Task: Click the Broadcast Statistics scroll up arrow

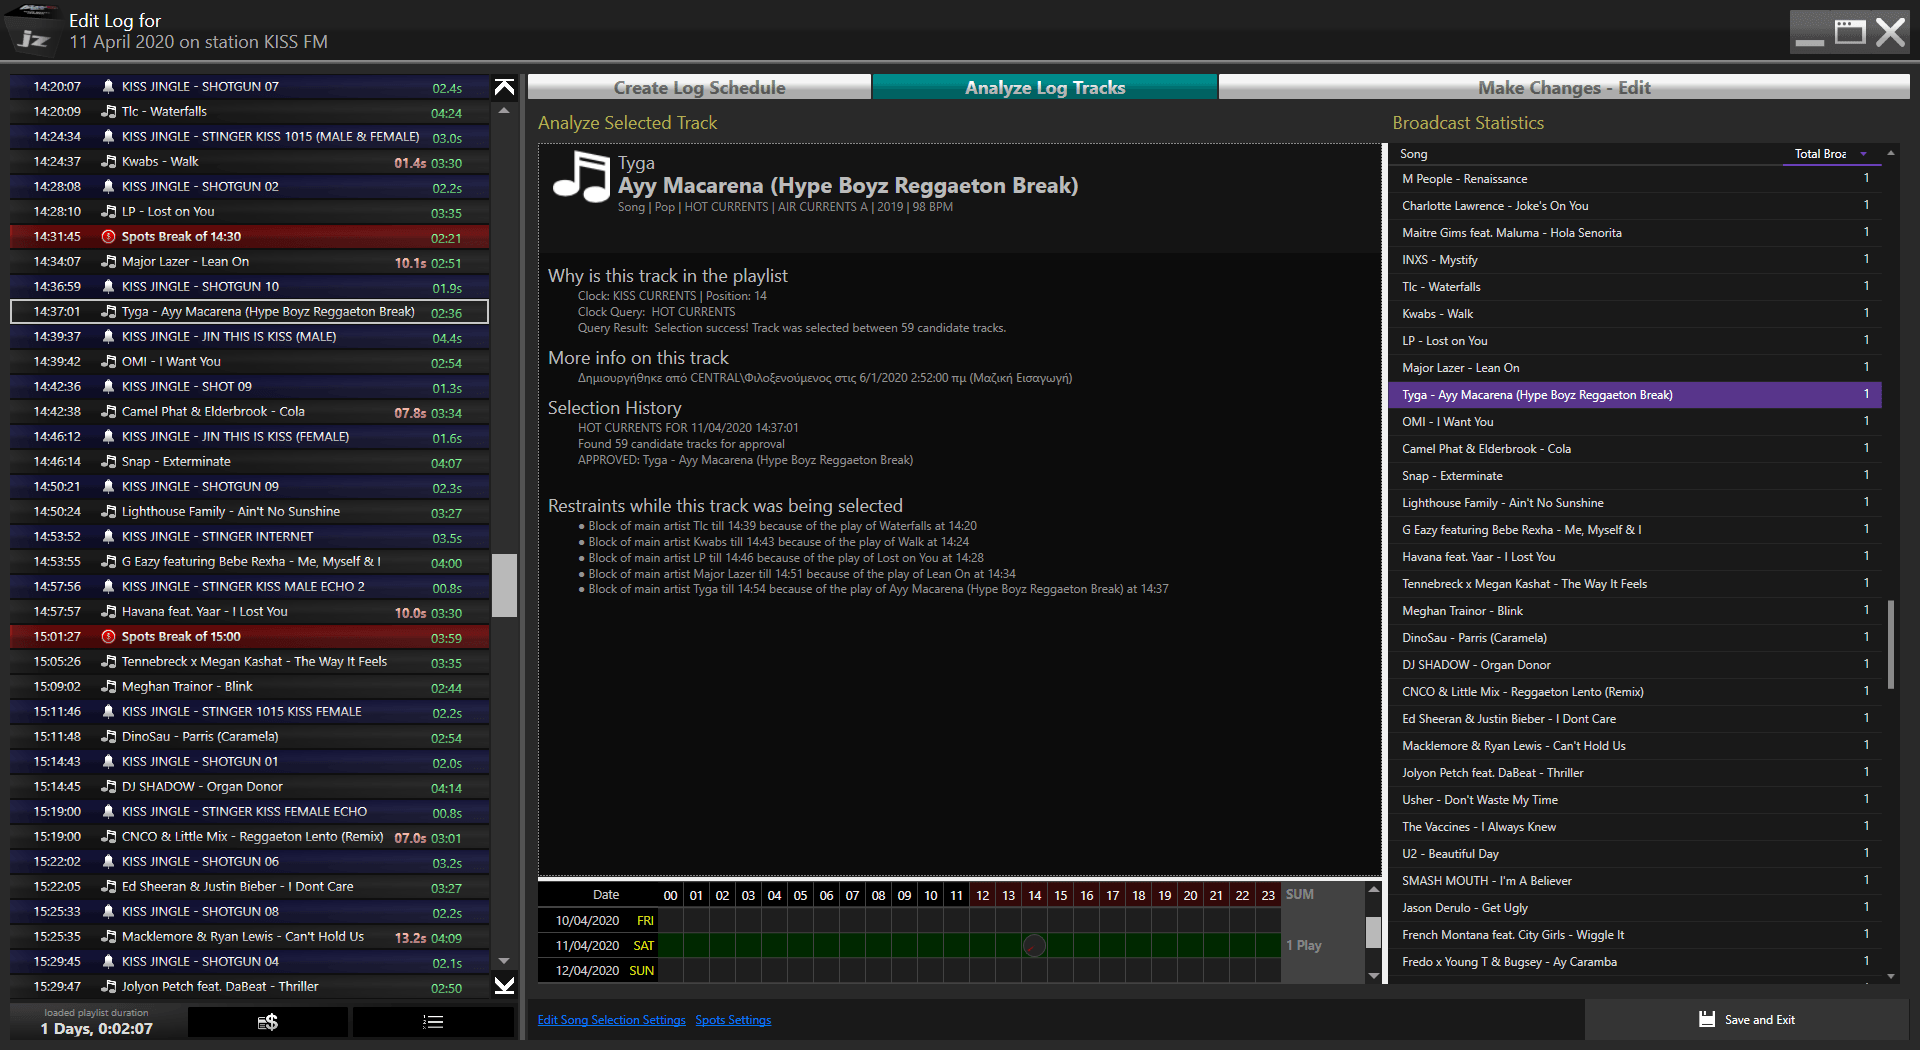Action: point(1891,153)
